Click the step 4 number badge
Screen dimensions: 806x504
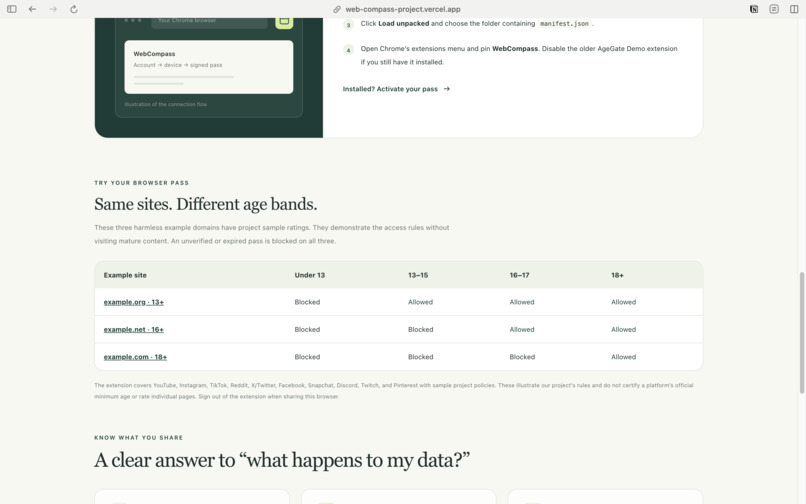[x=349, y=50]
